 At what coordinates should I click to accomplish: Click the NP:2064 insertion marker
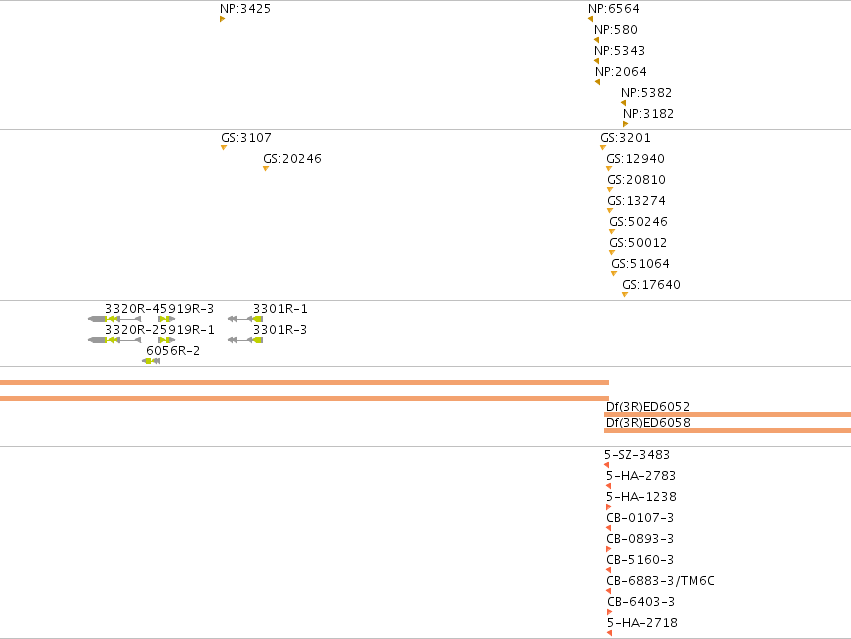tap(598, 82)
